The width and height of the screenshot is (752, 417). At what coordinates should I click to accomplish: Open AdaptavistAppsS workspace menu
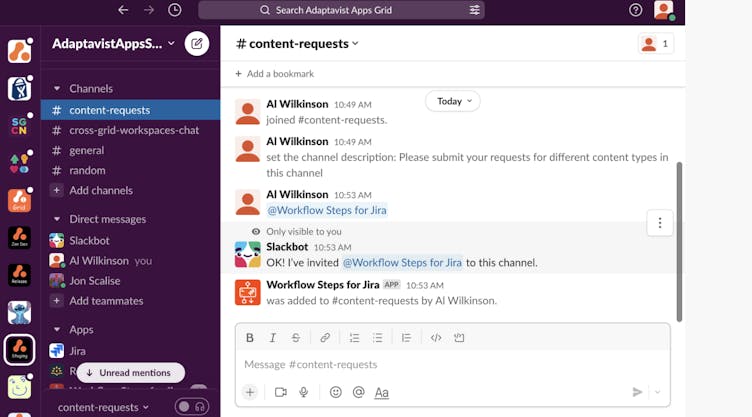[x=113, y=44]
